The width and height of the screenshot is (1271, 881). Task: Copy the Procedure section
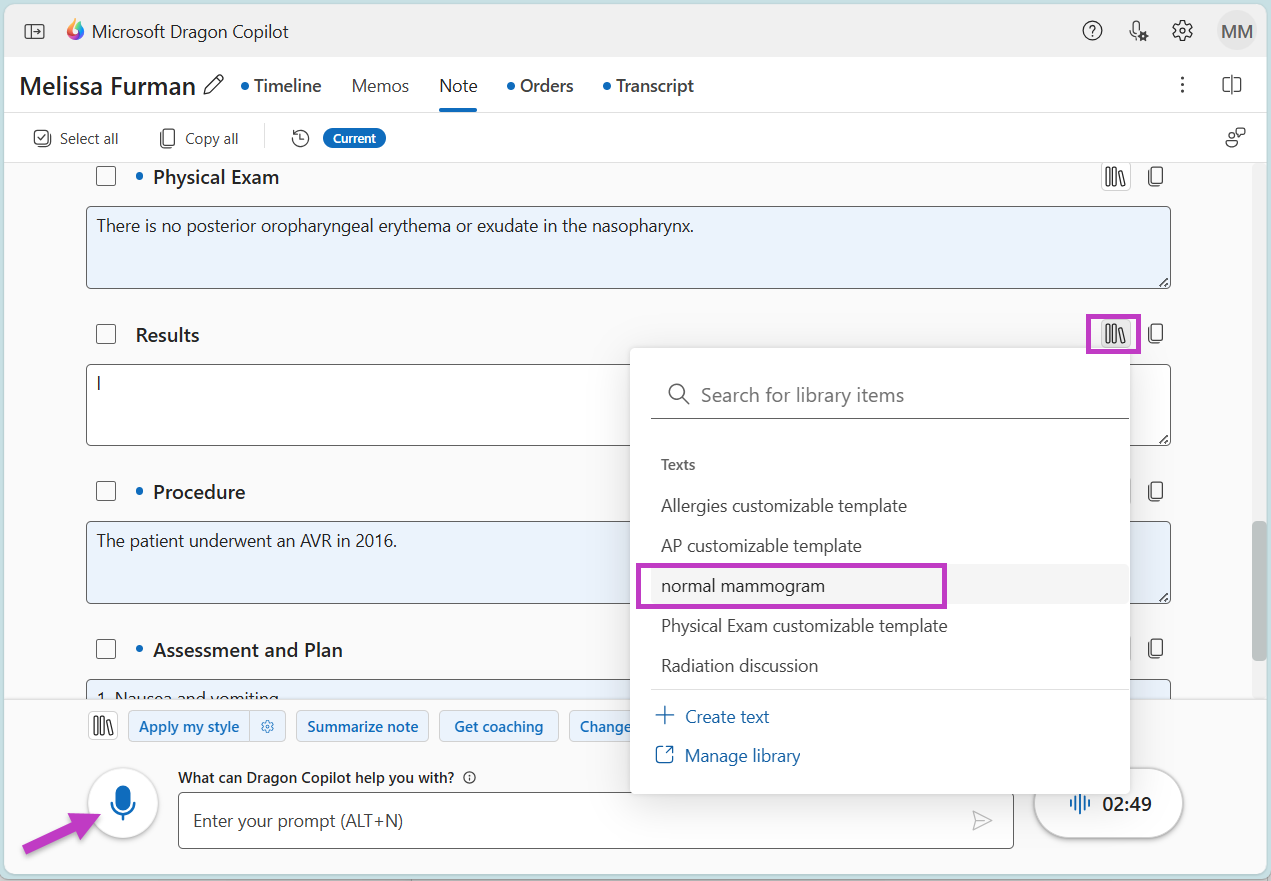1155,491
